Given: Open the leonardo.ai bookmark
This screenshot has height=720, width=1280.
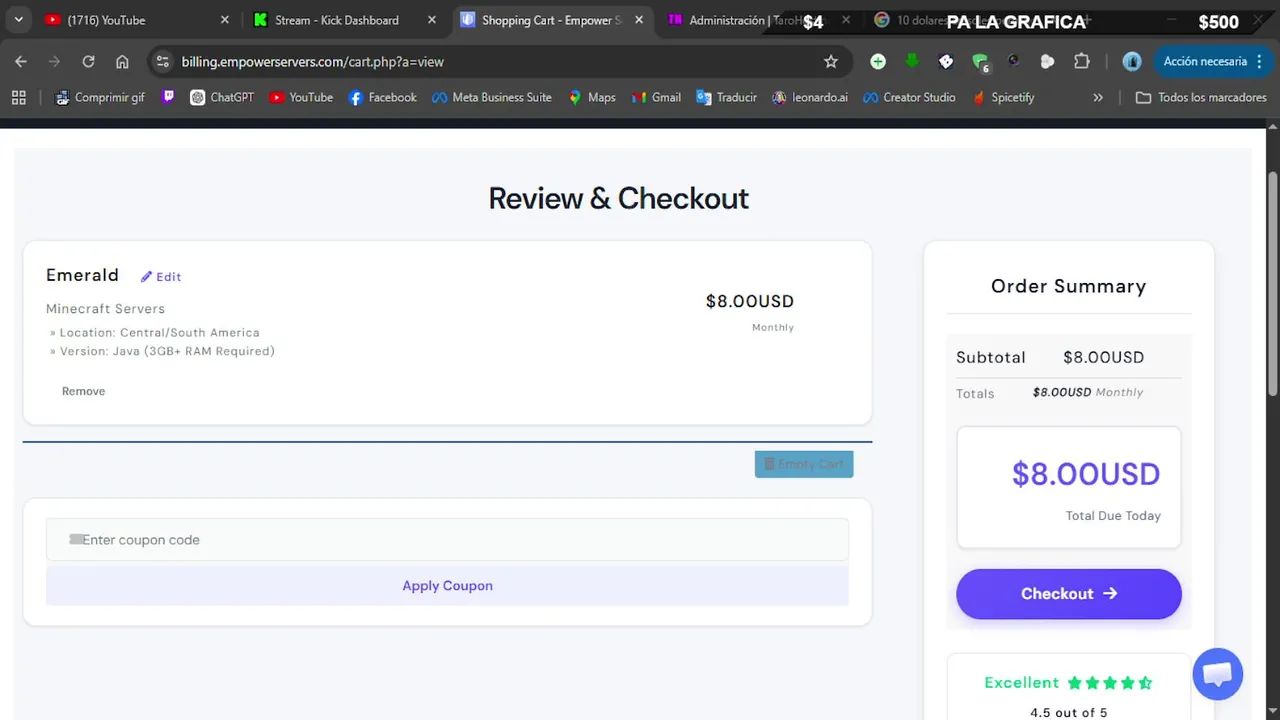Looking at the screenshot, I should pos(809,97).
